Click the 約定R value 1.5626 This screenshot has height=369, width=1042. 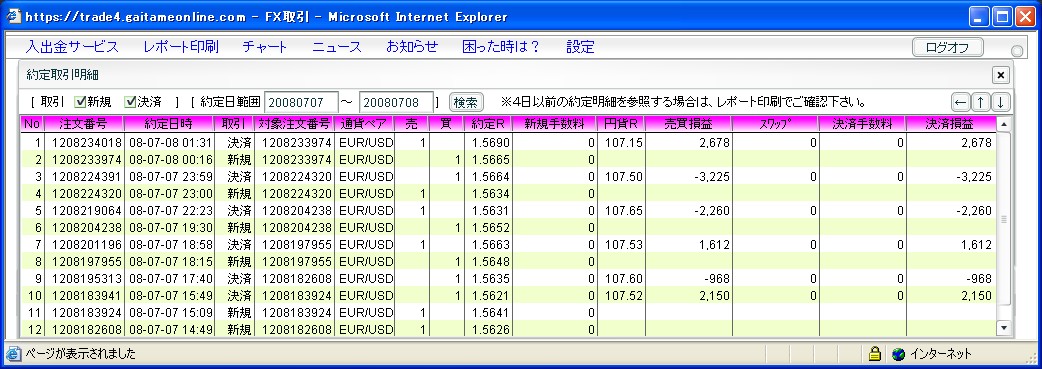click(490, 330)
